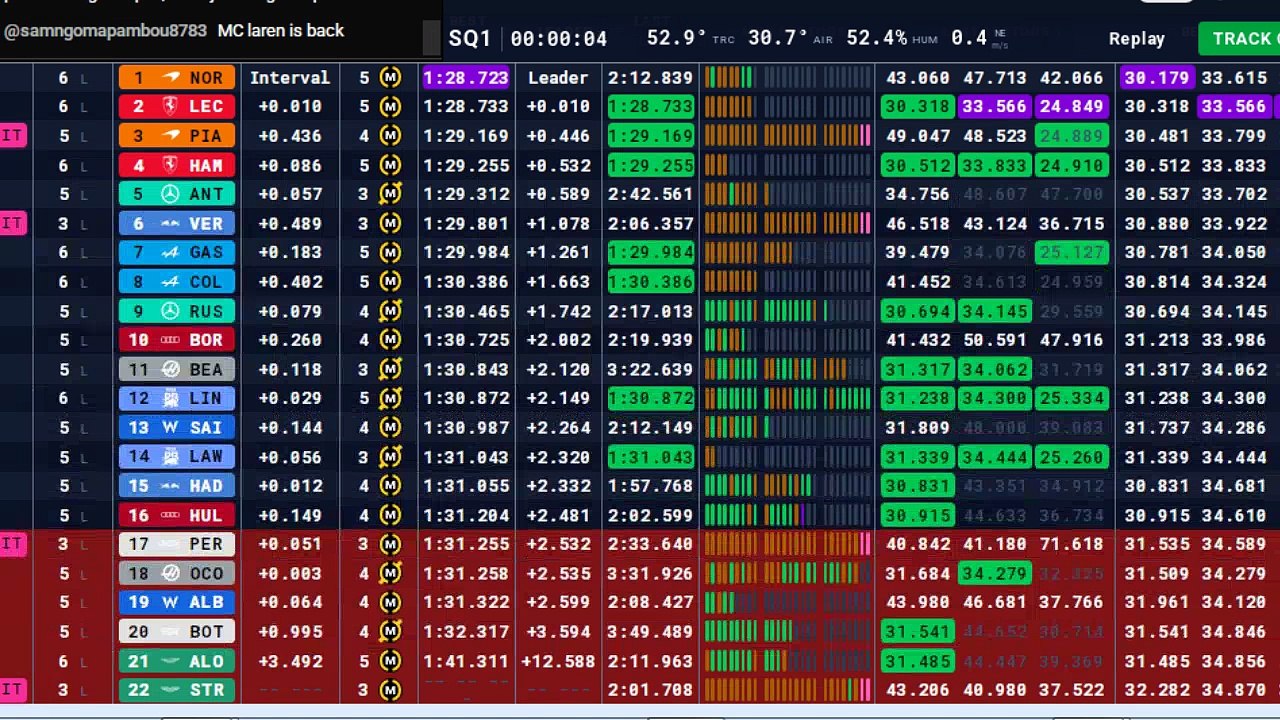Click the Haas logo on BEA badge
1280x720 pixels.
[171, 369]
